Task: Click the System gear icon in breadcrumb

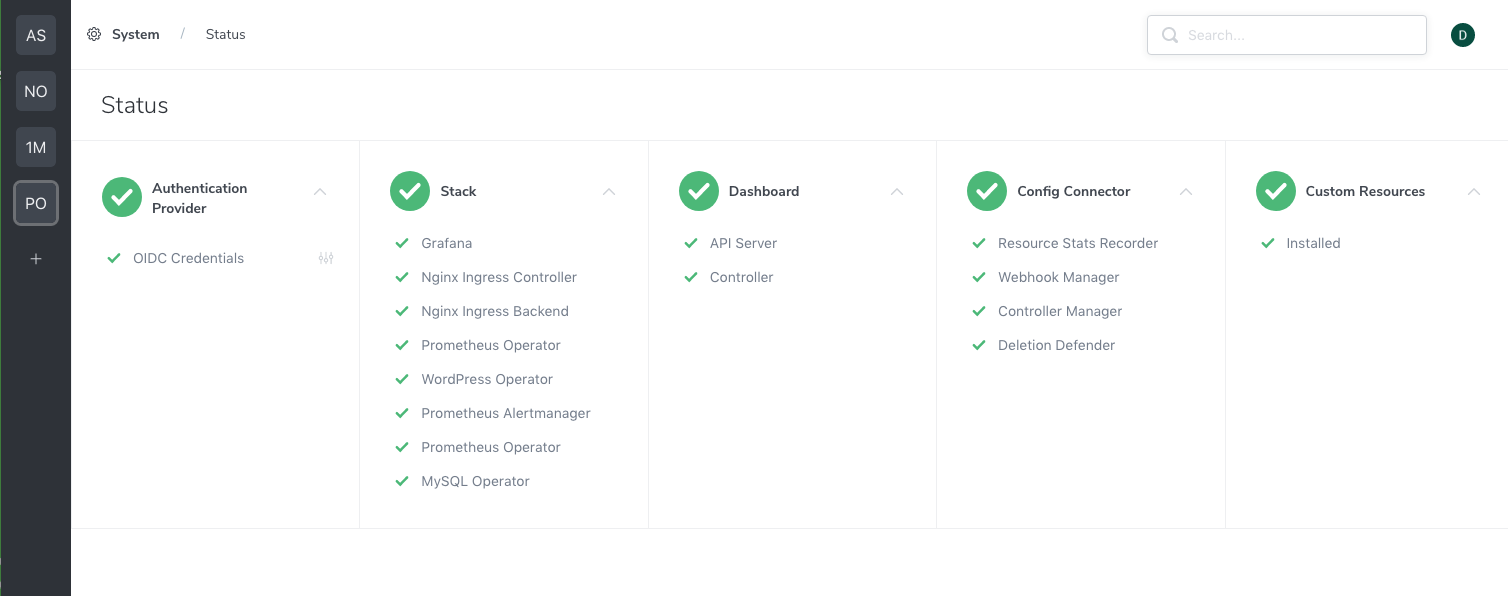Action: pos(94,34)
